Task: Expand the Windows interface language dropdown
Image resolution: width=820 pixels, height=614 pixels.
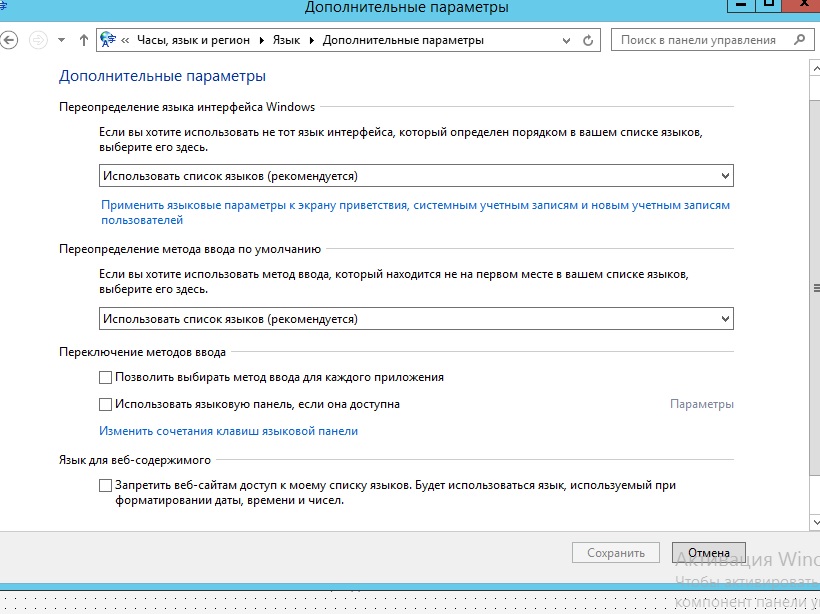Action: [416, 176]
